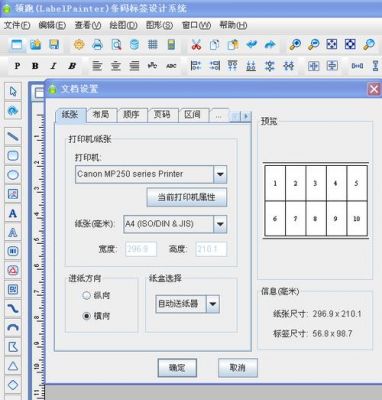This screenshot has width=382, height=400.
Task: Click the save floppy disk icon
Action: pyautogui.click(x=54, y=44)
